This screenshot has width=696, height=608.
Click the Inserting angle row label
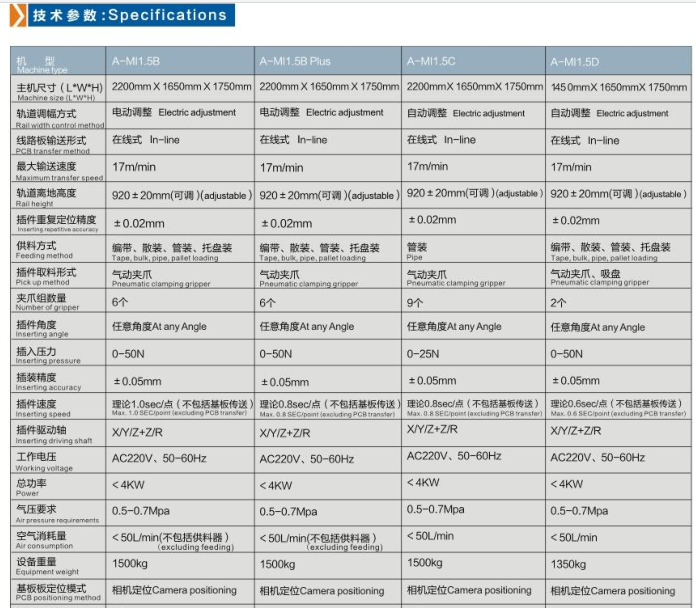click(58, 327)
